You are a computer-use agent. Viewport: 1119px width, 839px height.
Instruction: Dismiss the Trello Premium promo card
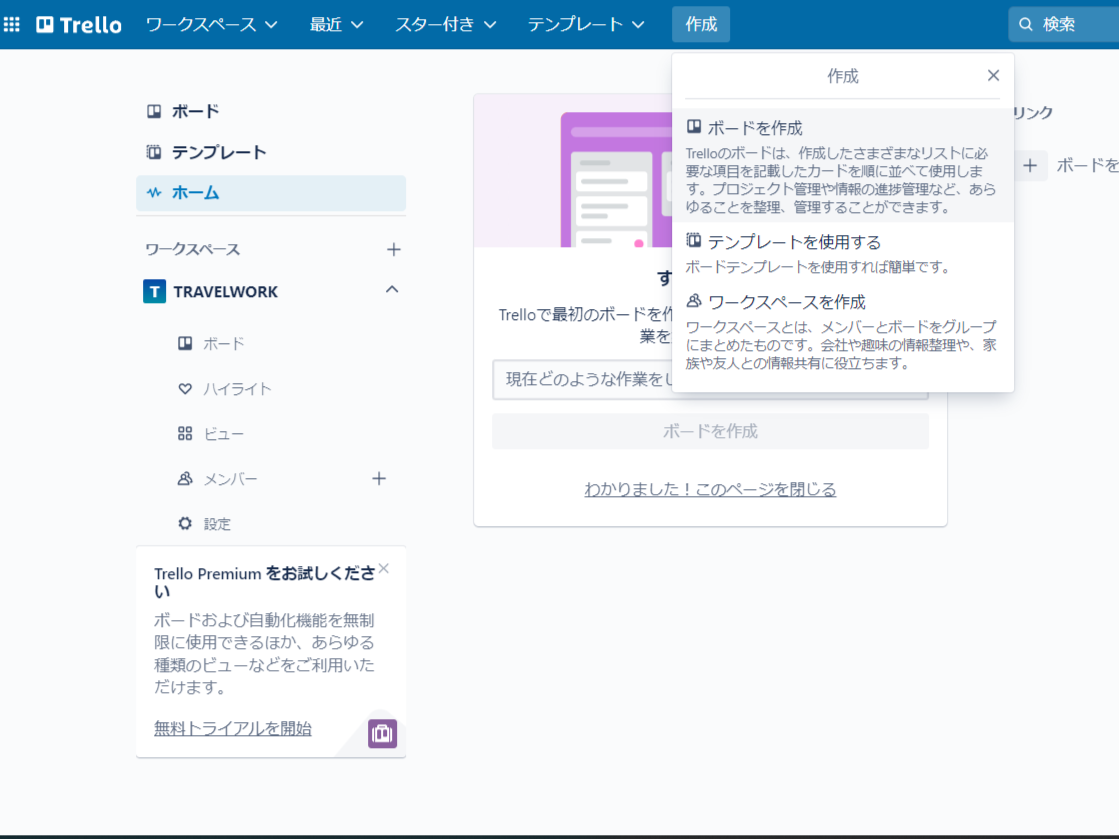(384, 569)
